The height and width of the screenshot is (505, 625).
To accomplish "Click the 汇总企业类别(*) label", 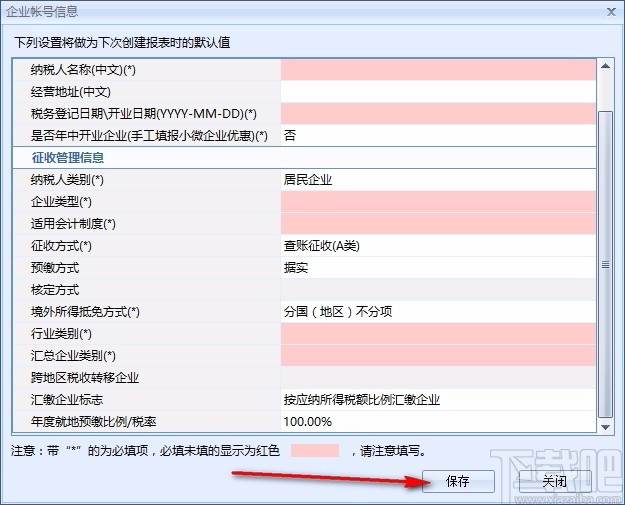I will pyautogui.click(x=73, y=356).
